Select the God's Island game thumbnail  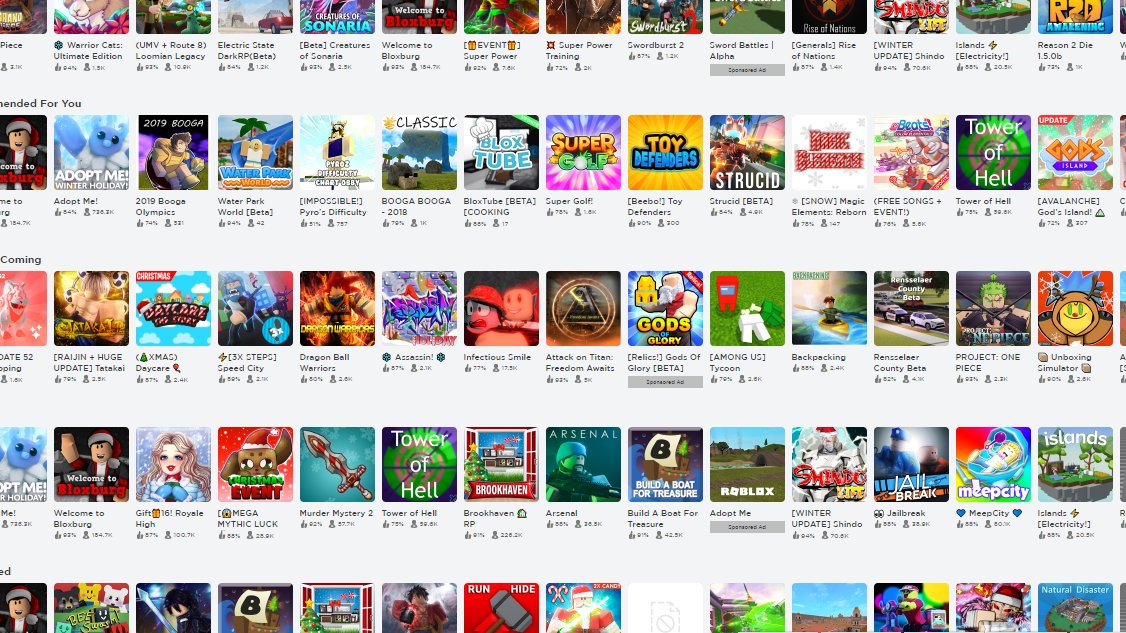point(1075,152)
